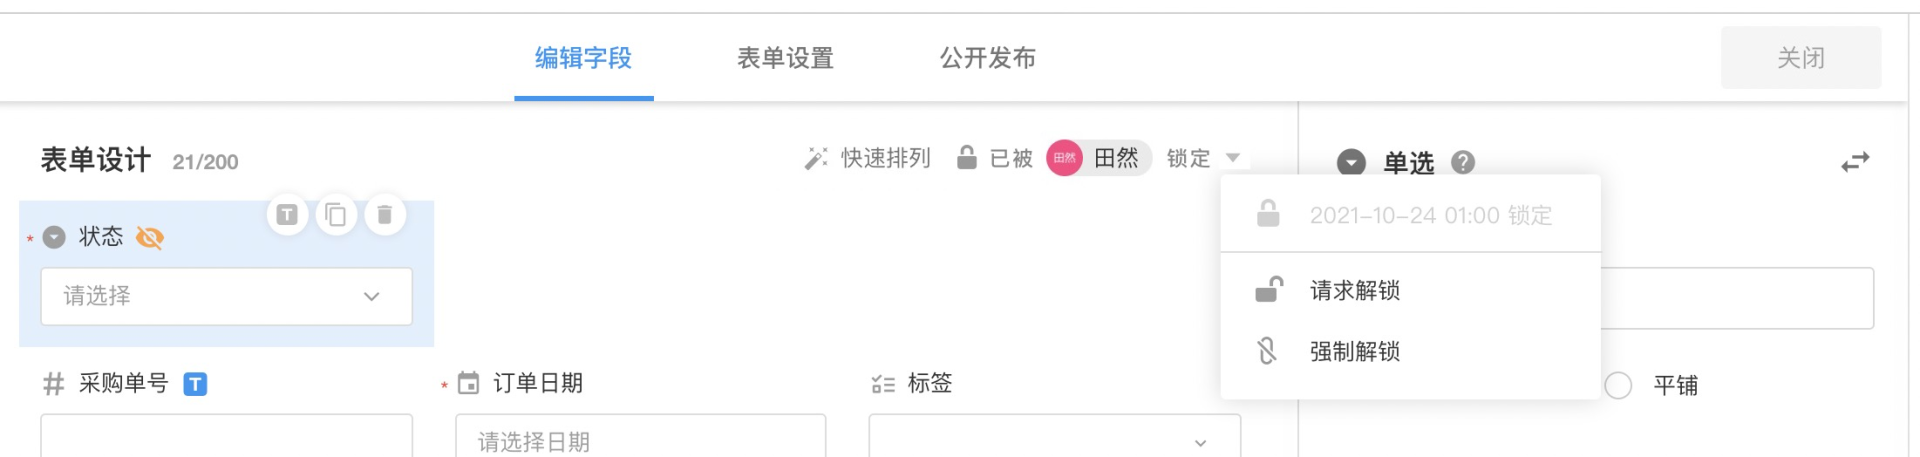Open the 请选择 dropdown under 状态
The image size is (1920, 457).
(226, 296)
